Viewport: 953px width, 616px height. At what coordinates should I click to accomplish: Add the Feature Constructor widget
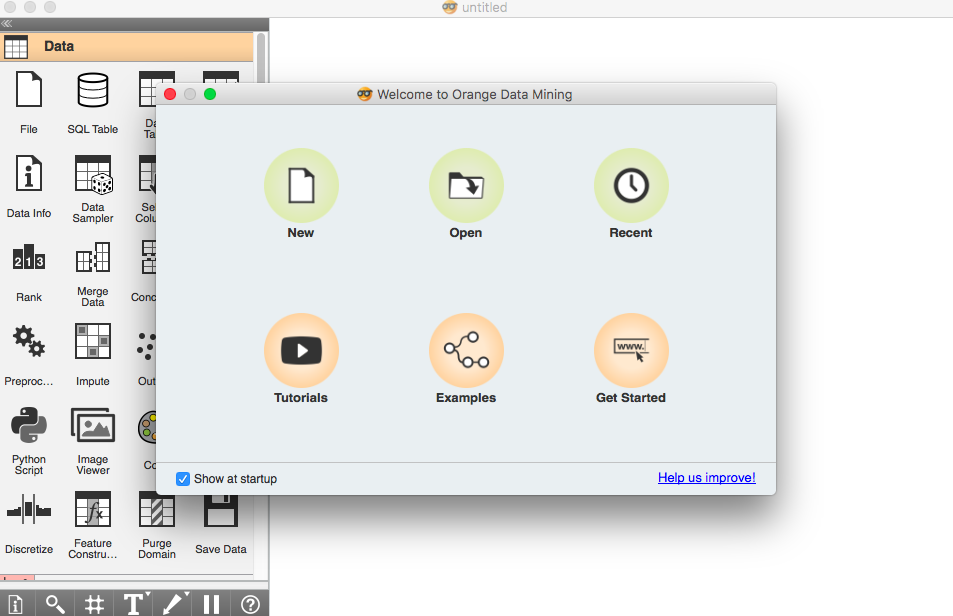pos(92,525)
